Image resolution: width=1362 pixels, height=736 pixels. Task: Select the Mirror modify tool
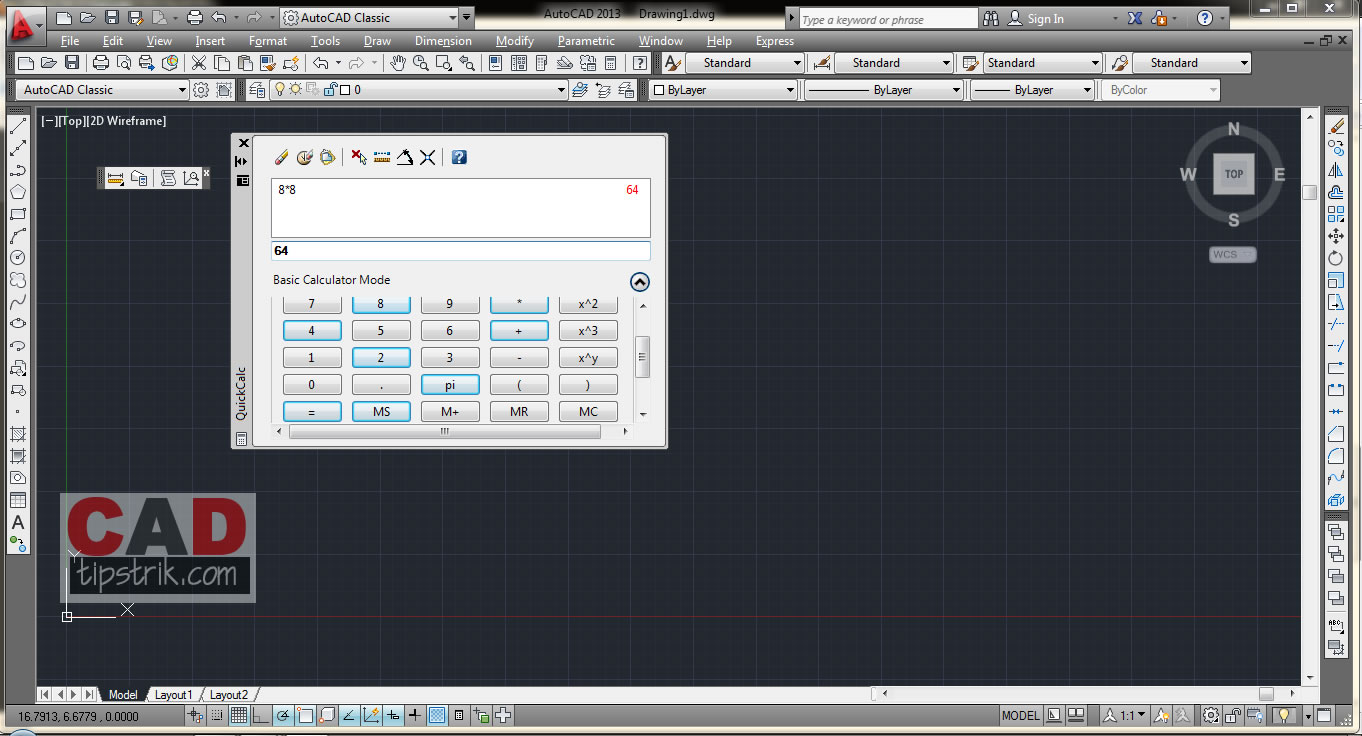coord(1336,171)
